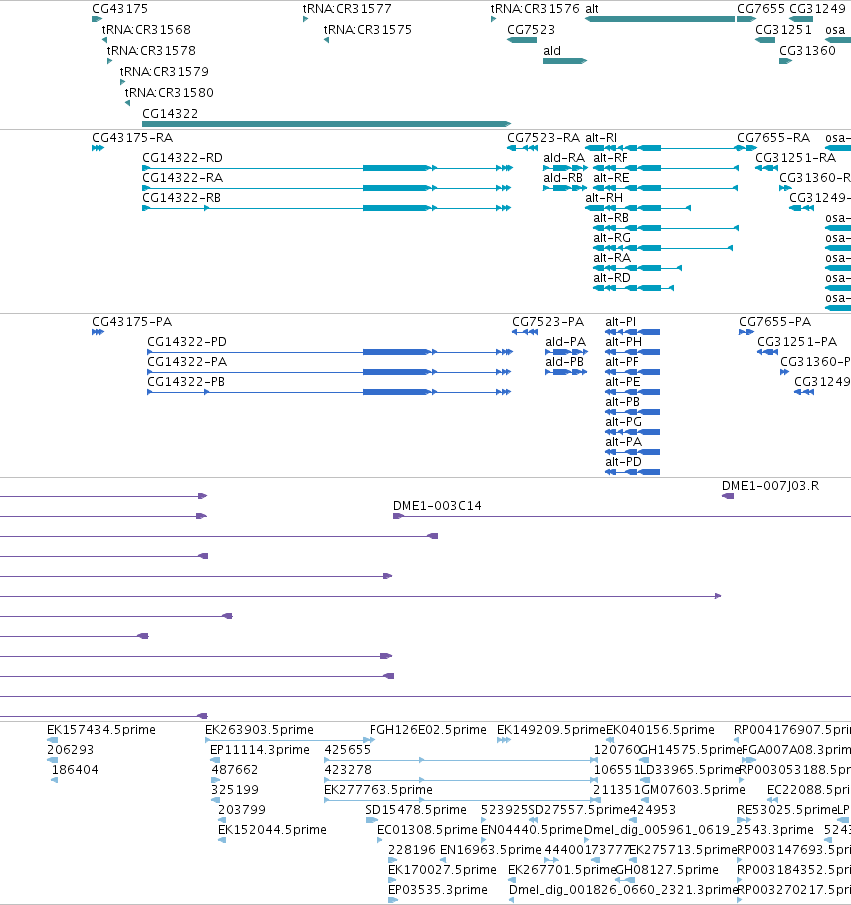The width and height of the screenshot is (851, 905).
Task: Click tRNA:CR31578 feature label
Action: pos(151,51)
